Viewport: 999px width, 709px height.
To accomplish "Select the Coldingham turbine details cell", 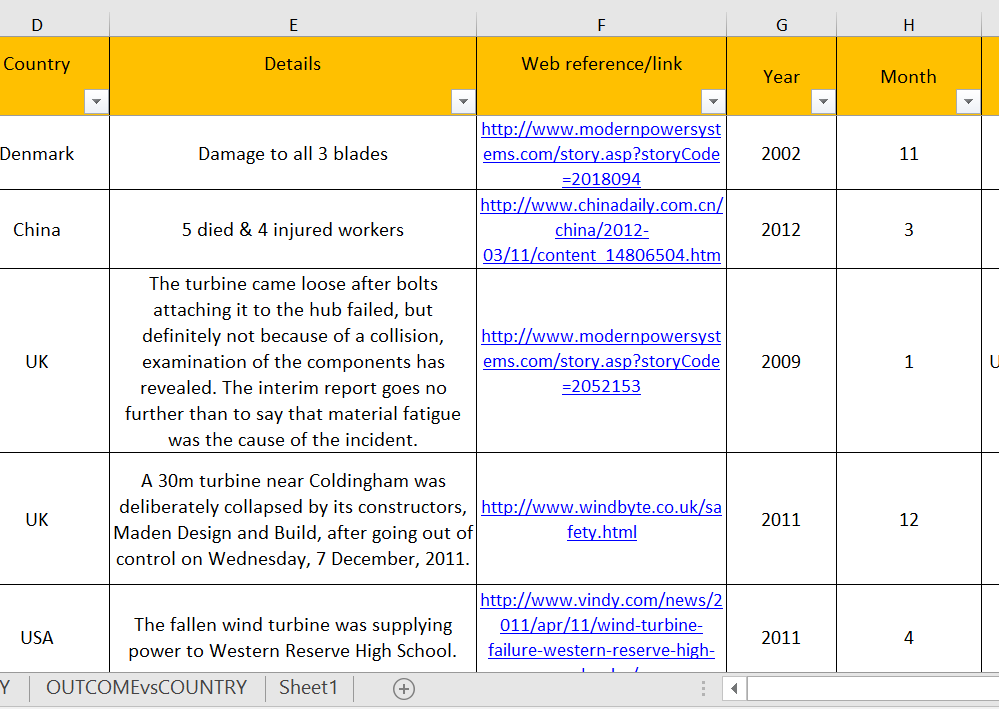I will click(x=293, y=519).
